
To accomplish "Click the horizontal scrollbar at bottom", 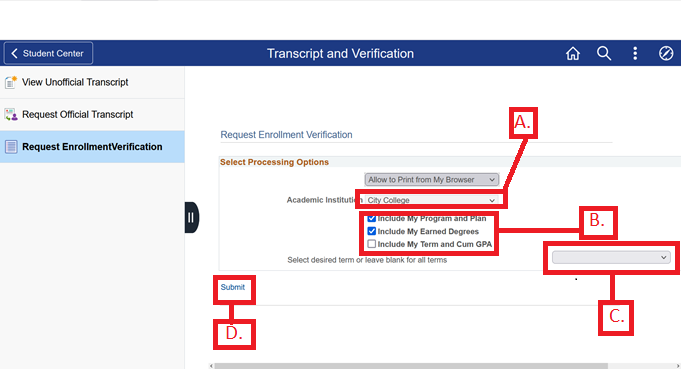I will 411,366.
